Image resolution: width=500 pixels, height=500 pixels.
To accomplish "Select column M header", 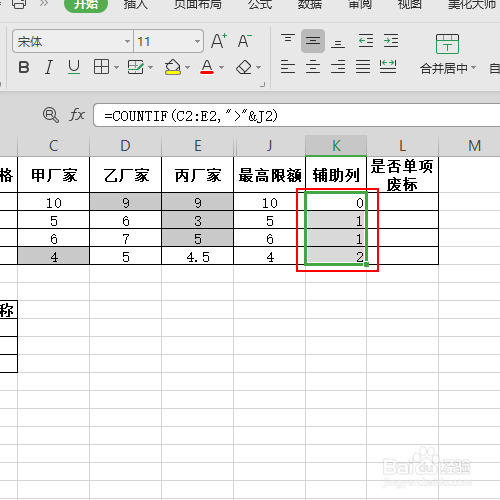I will point(474,146).
